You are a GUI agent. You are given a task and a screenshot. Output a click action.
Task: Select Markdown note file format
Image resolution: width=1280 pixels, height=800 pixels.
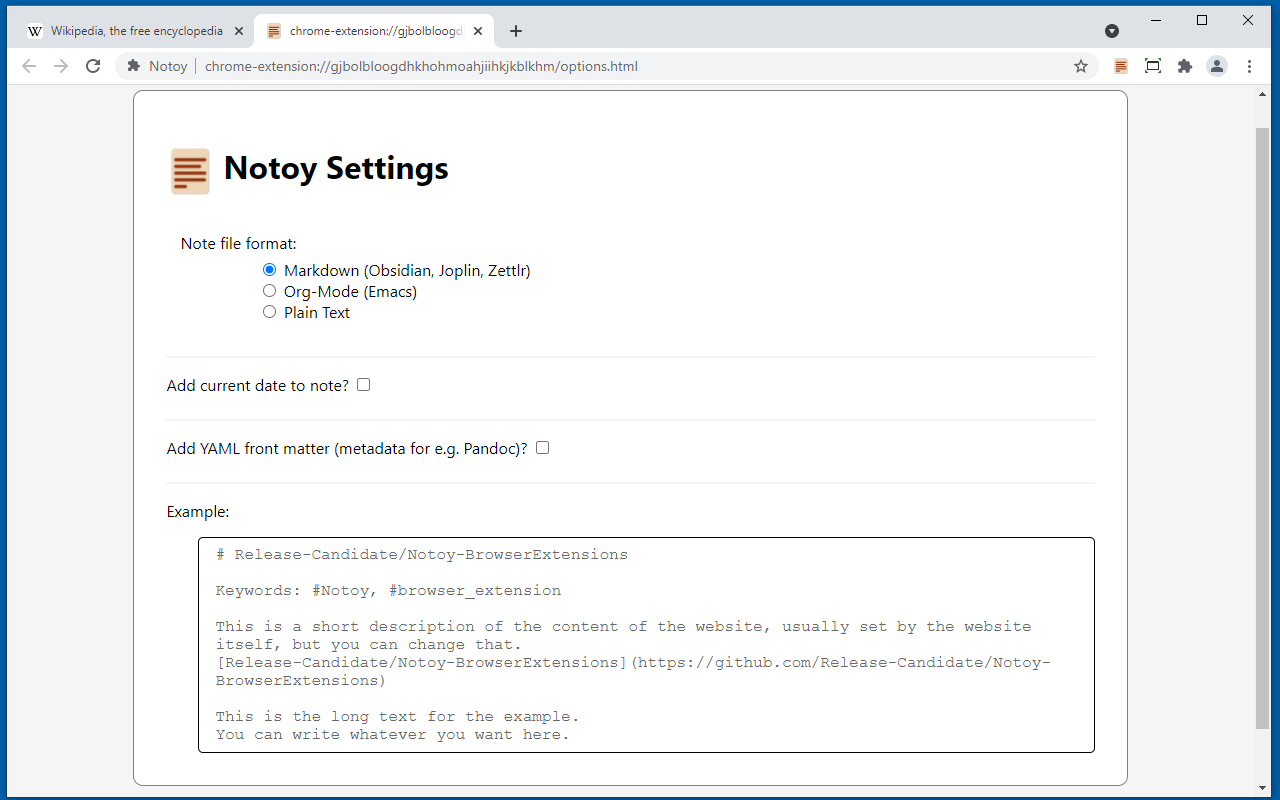point(269,270)
